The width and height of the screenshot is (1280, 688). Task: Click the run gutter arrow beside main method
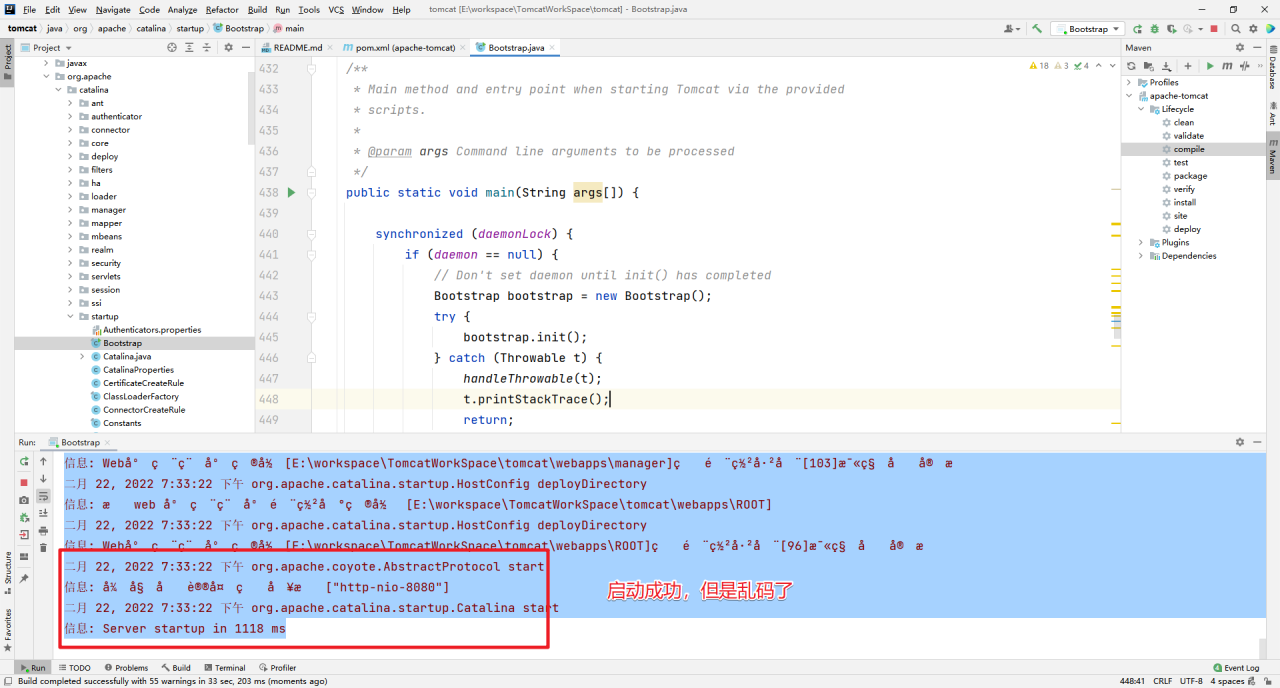click(292, 192)
